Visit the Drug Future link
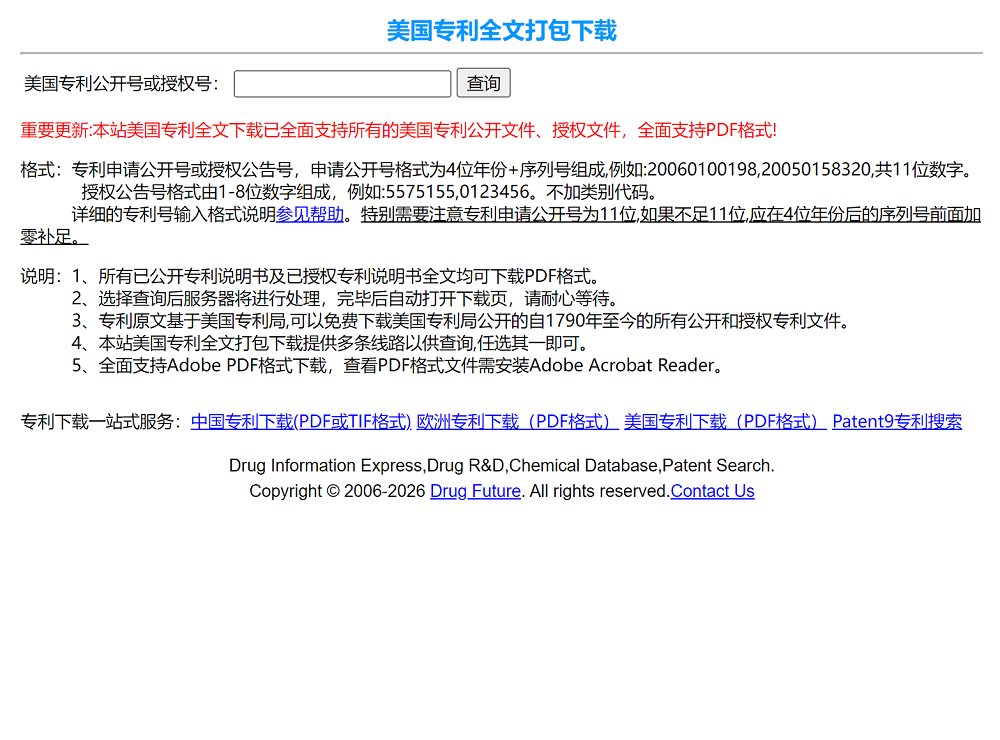1000x740 pixels. click(x=475, y=491)
